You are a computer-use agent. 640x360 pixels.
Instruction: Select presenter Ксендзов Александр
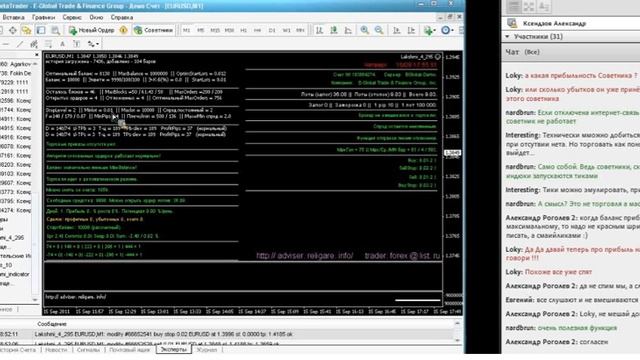point(554,24)
